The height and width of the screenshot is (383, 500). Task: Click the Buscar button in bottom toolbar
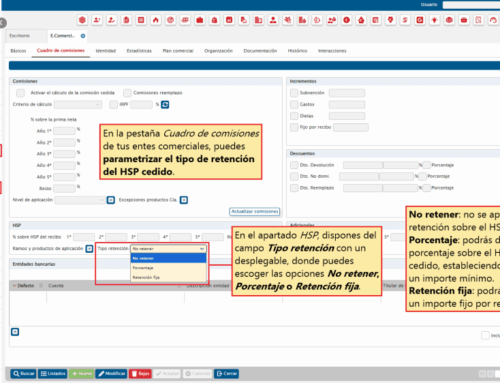coord(23,374)
